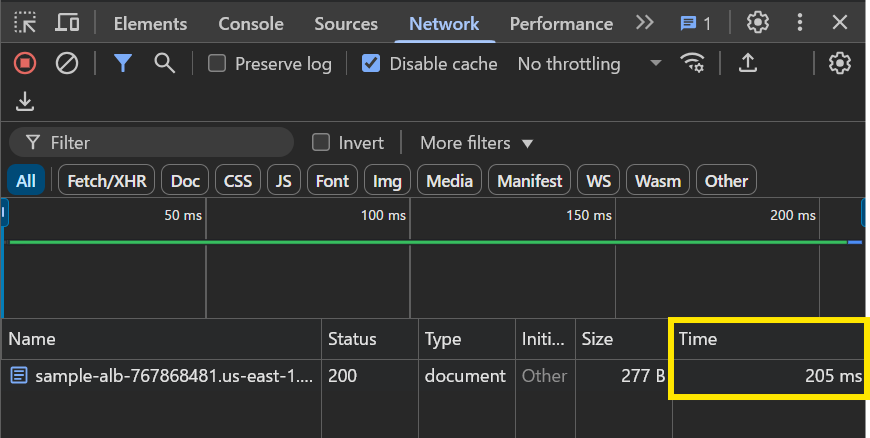Viewport: 870px width, 438px height.
Task: Click the 100 ms overview timeline label
Action: coord(383,215)
